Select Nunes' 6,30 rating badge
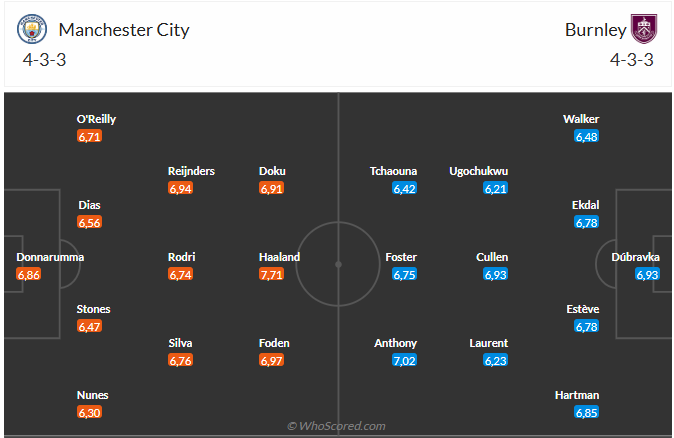The width and height of the screenshot is (674, 438). (89, 412)
